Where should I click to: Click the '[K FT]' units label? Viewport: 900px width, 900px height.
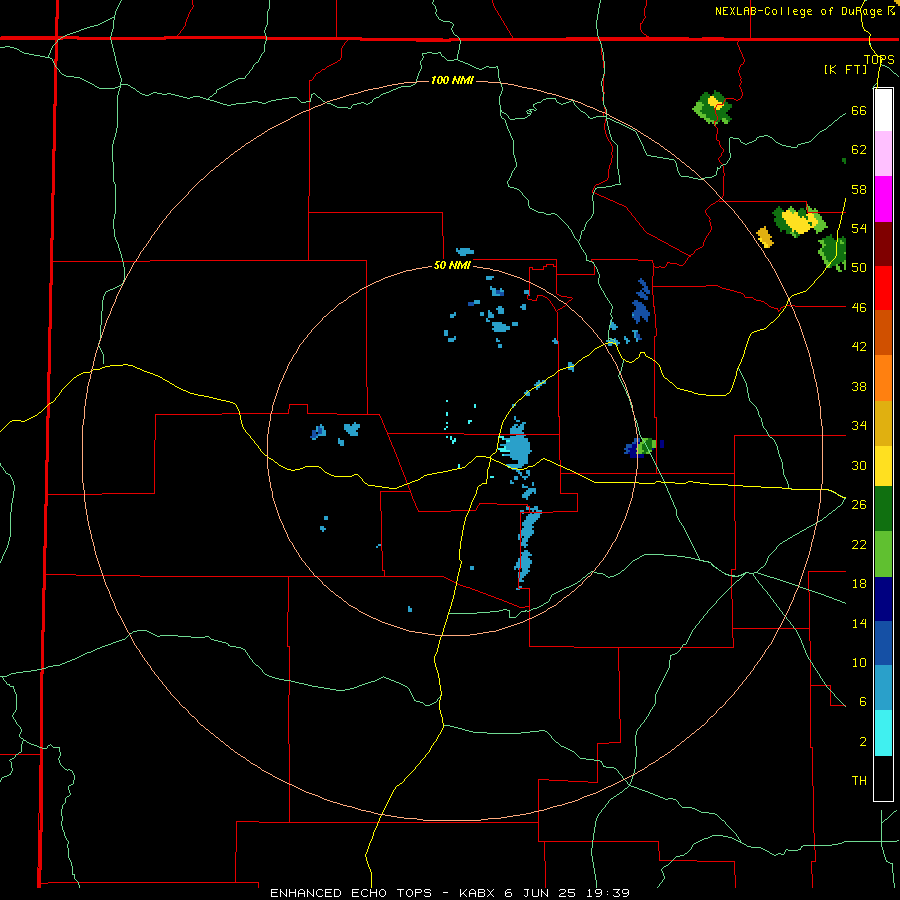pos(845,69)
